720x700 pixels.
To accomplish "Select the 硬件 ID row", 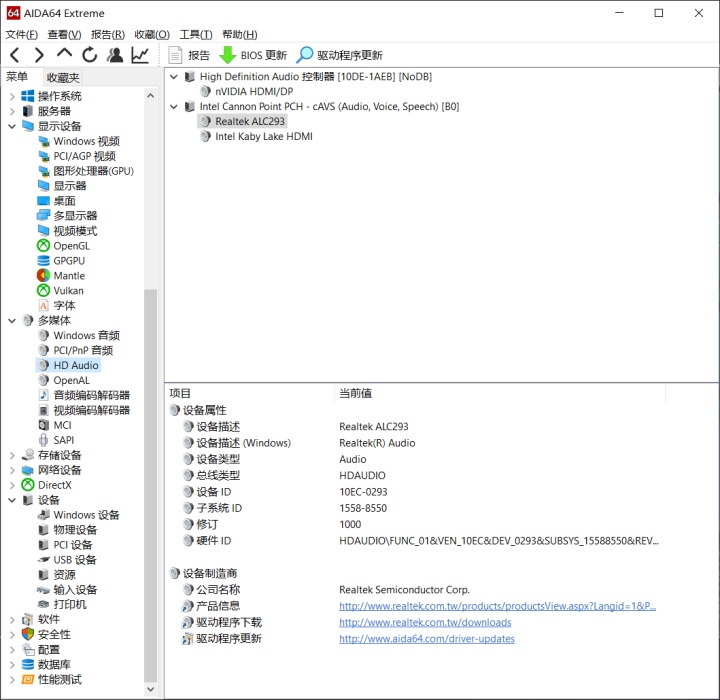I will tap(420, 541).
